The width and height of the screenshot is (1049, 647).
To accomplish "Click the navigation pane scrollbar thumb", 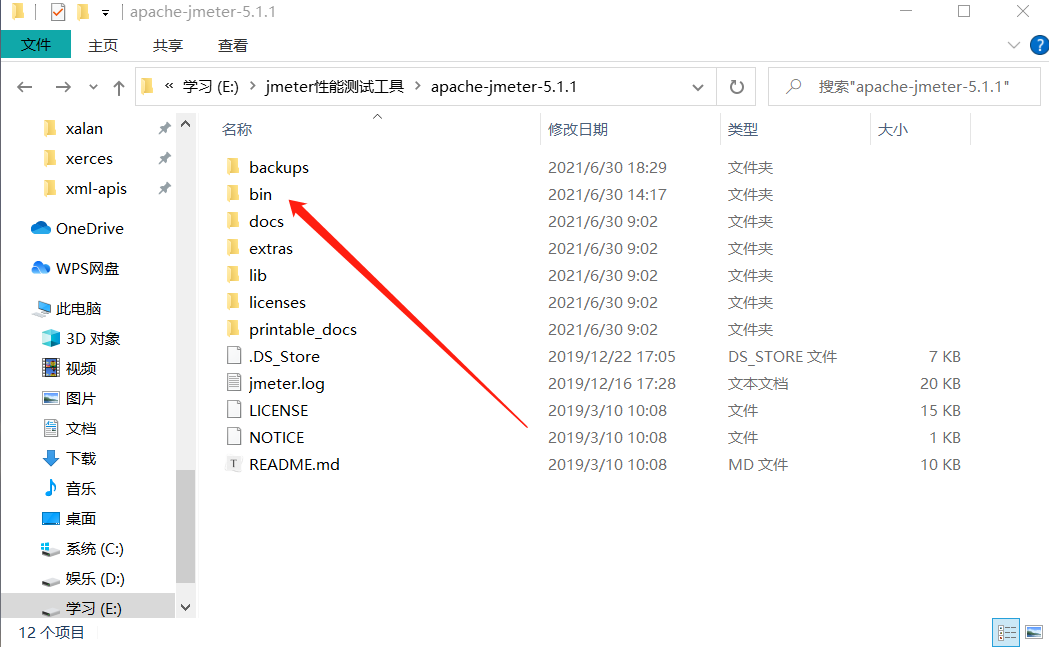I will click(x=186, y=526).
